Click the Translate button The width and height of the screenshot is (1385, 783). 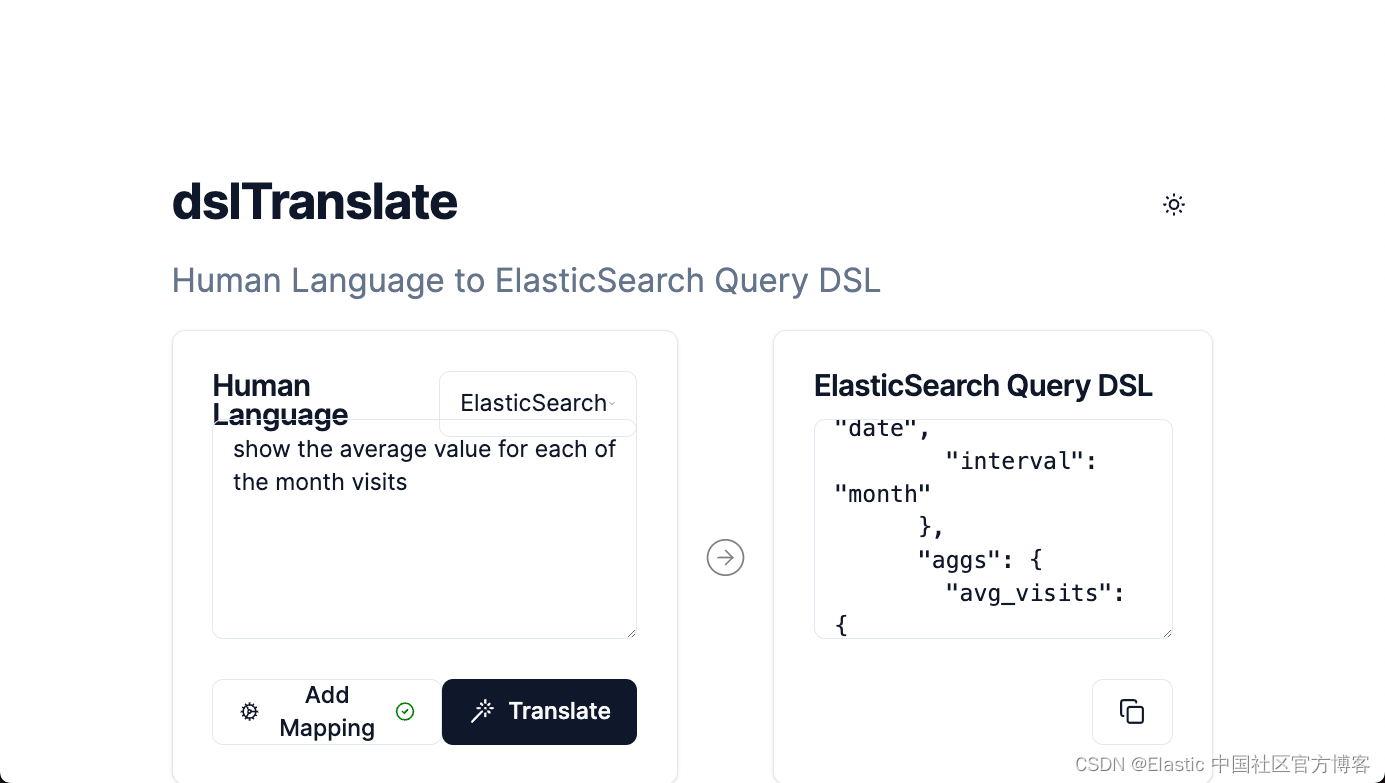pos(539,712)
